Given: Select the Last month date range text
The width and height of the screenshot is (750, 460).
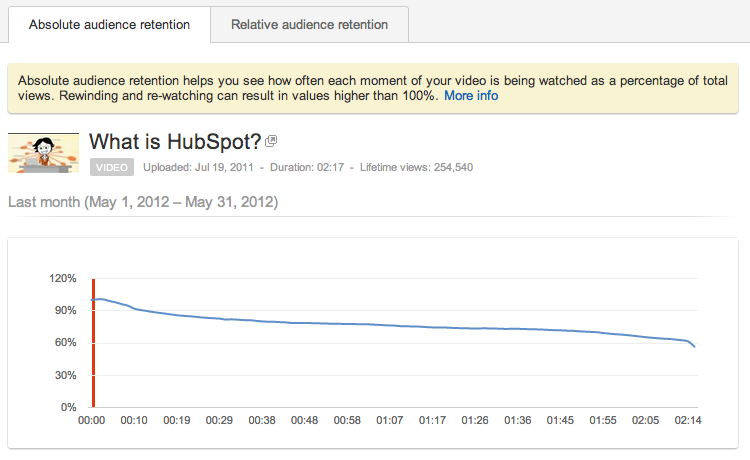Looking at the screenshot, I should (x=143, y=202).
